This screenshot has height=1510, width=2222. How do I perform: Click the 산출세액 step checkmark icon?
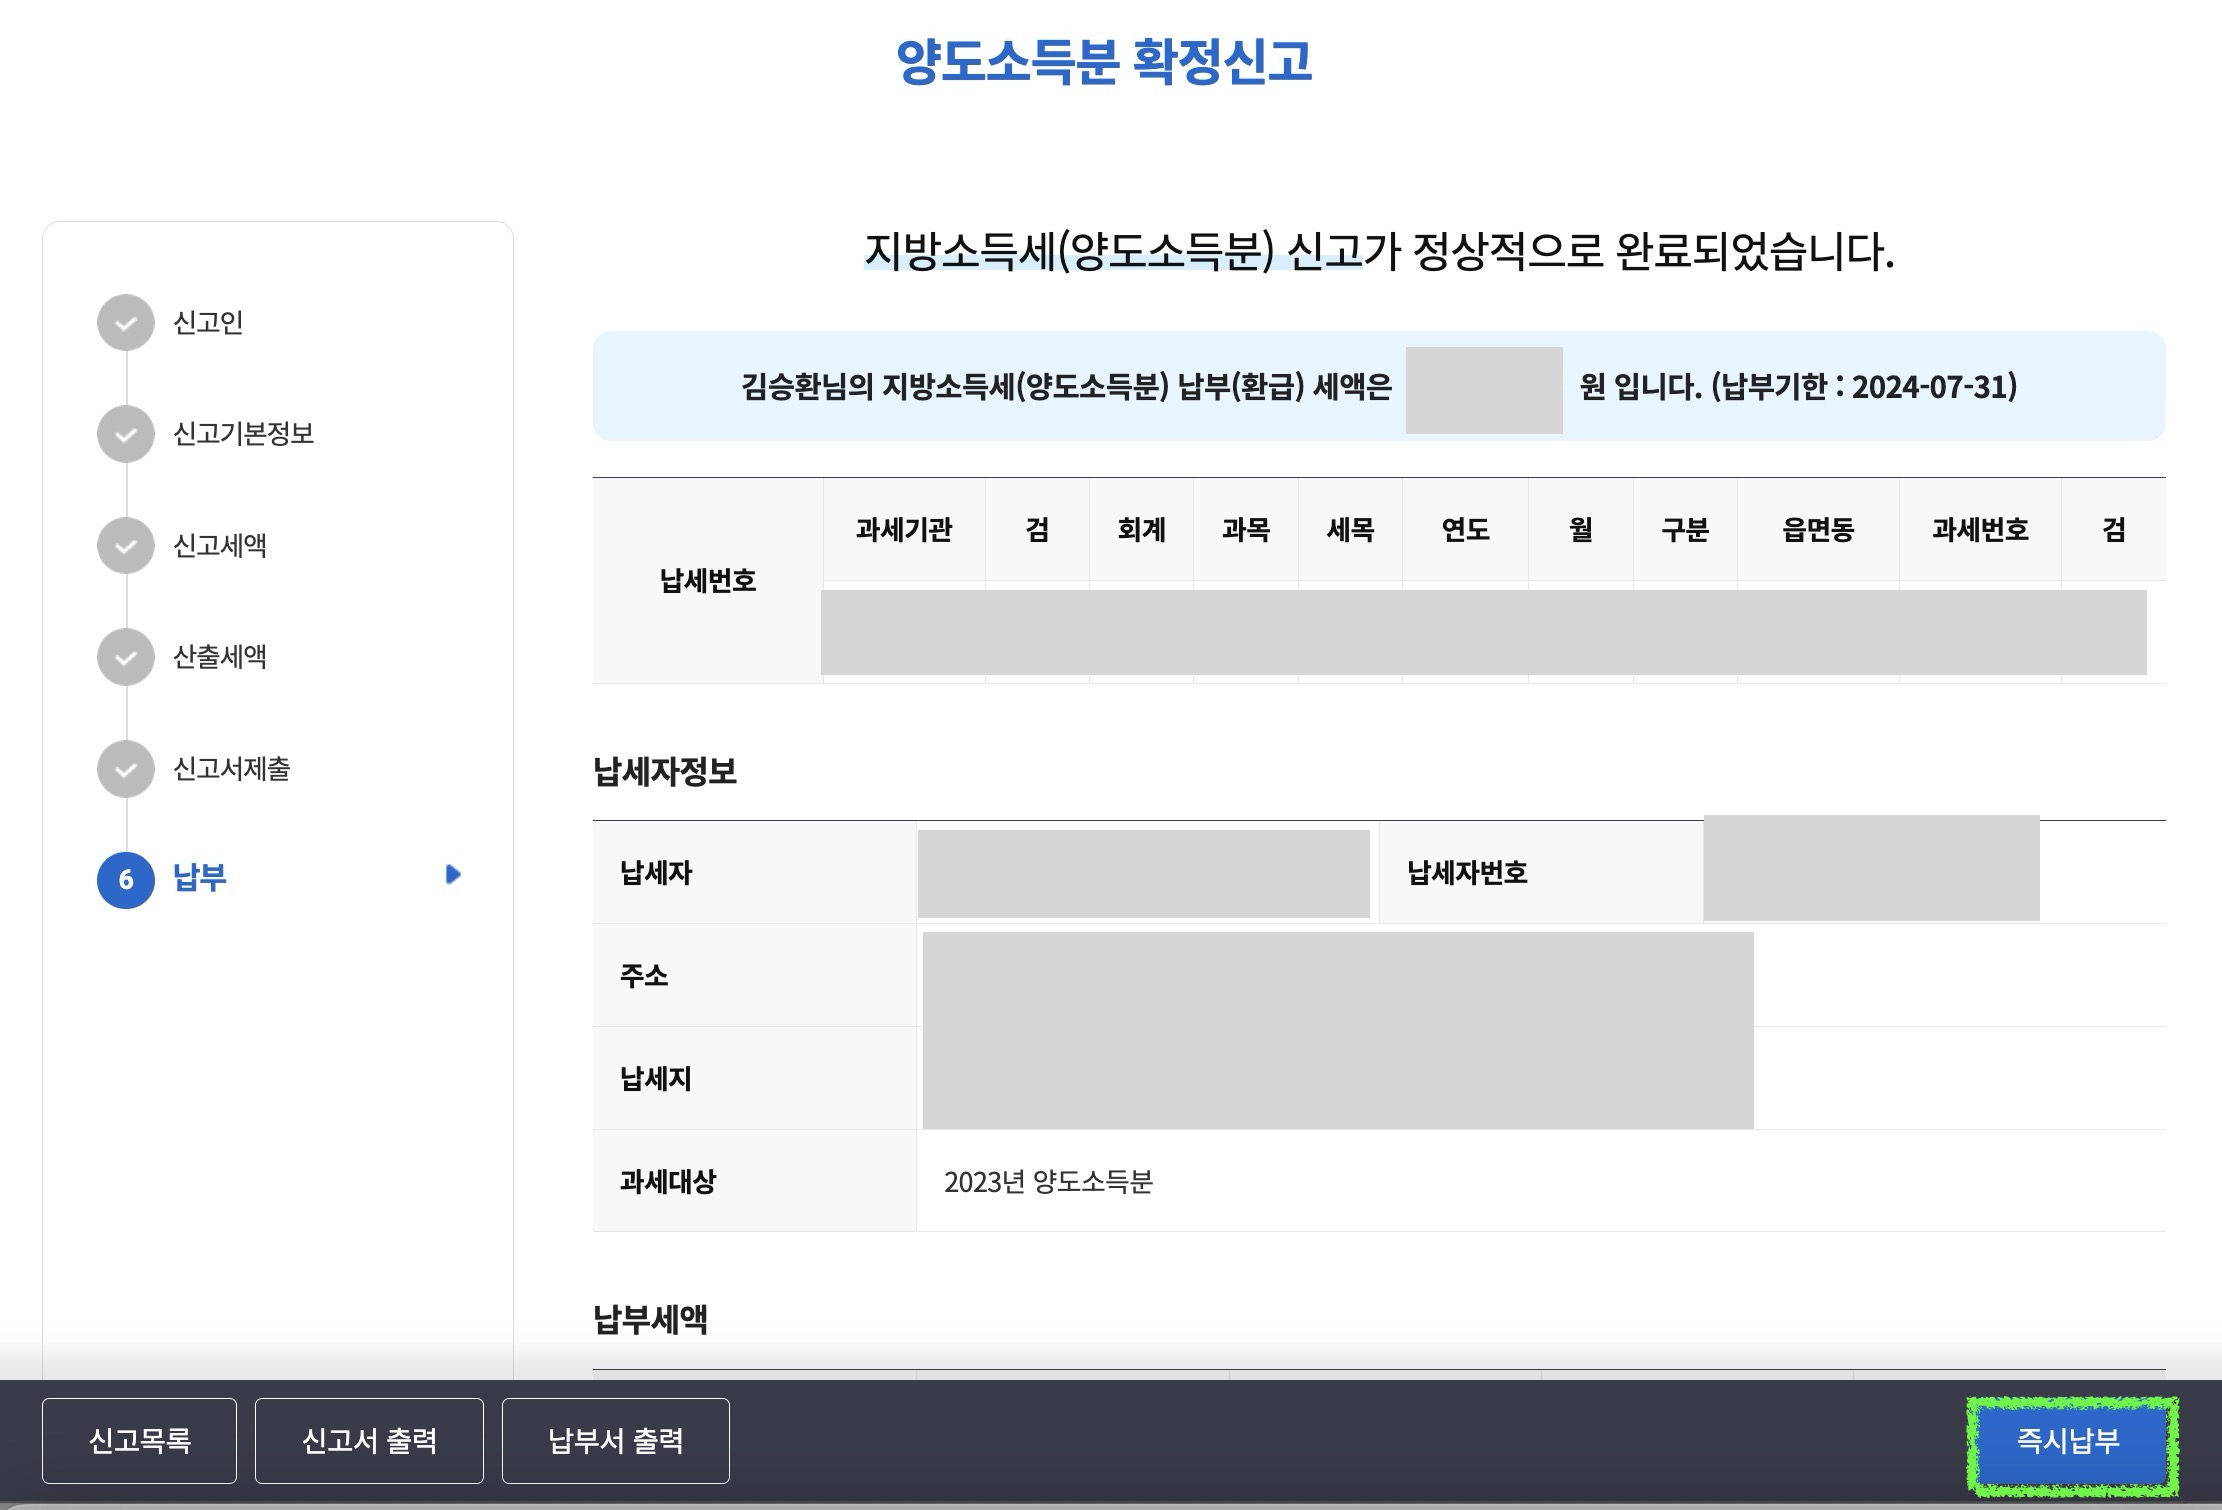(125, 657)
